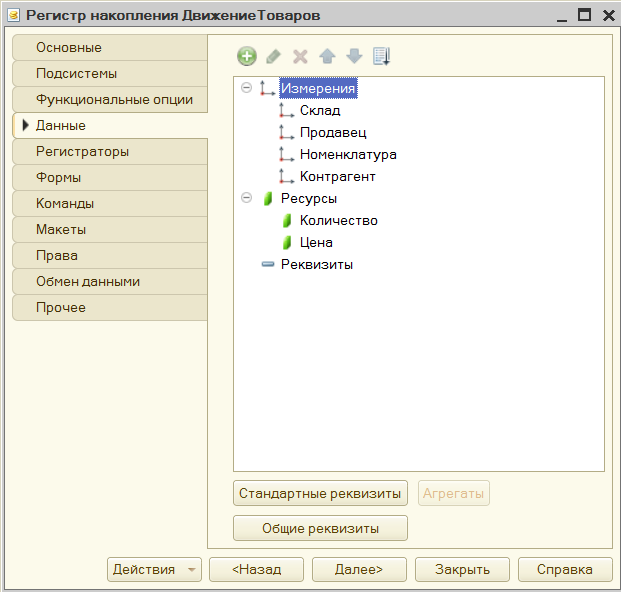This screenshot has height=592, width=621.
Task: Click the Move Down arrow icon
Action: (354, 56)
